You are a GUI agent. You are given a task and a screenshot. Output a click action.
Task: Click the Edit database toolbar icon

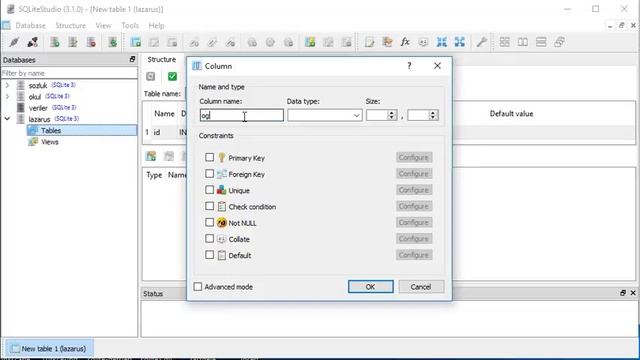[73, 42]
